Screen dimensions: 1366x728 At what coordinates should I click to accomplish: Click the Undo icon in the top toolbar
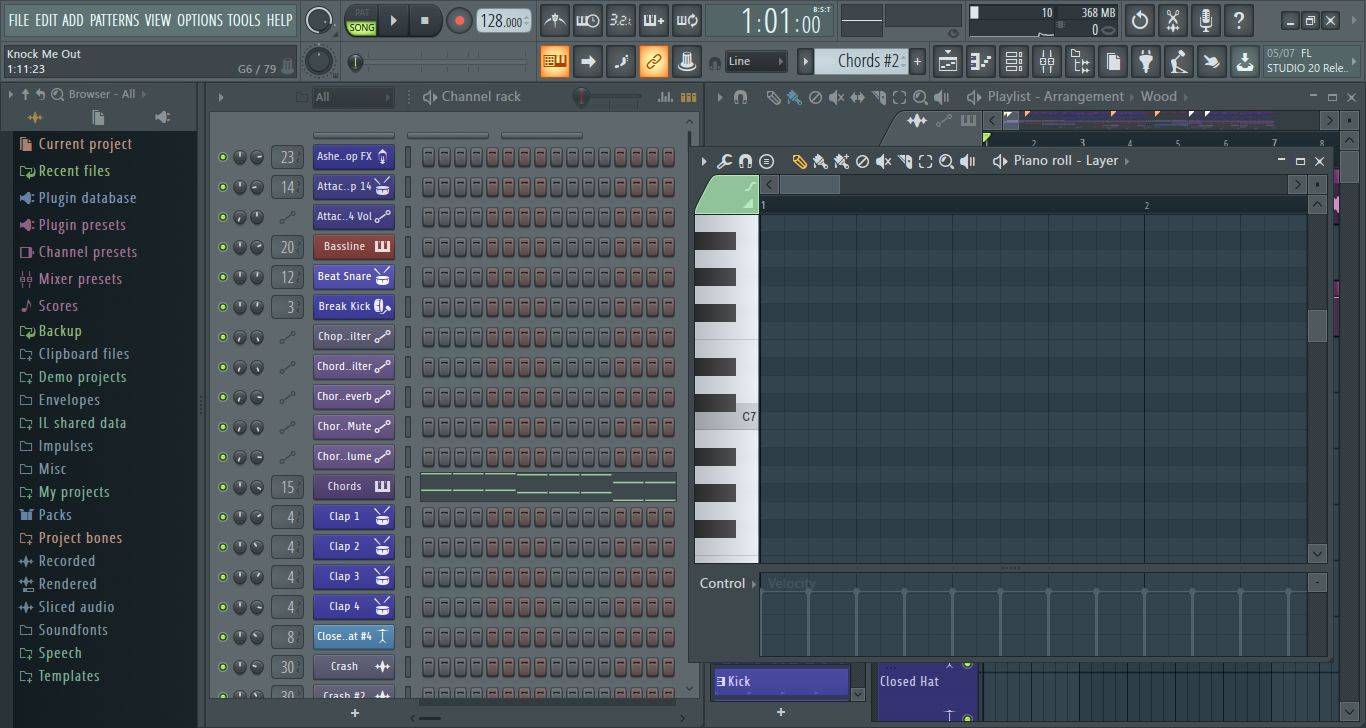pyautogui.click(x=1139, y=20)
